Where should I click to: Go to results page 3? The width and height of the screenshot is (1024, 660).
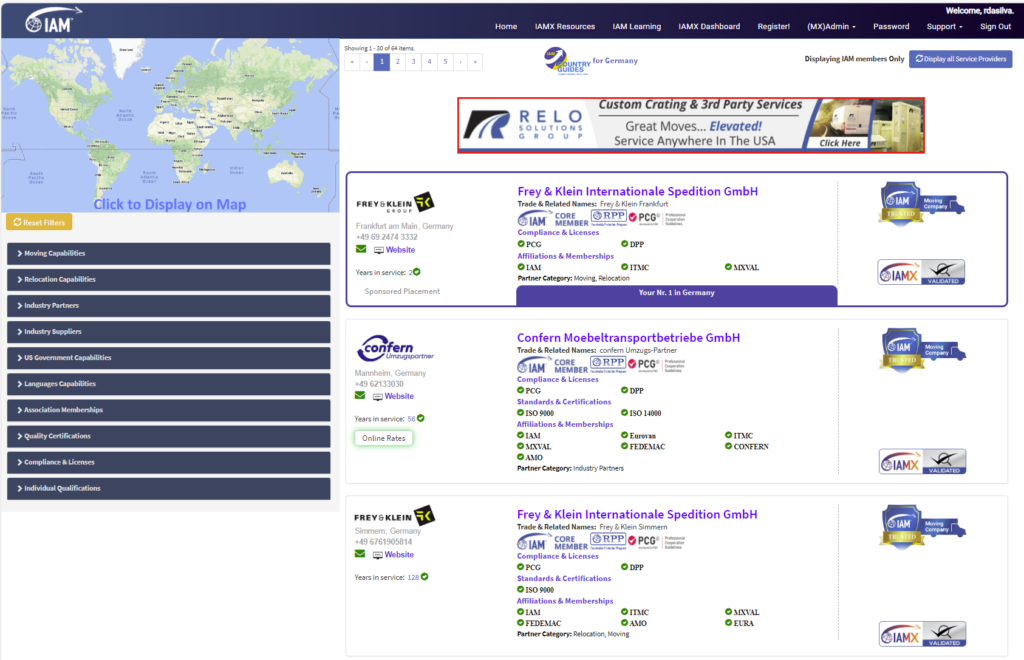[413, 62]
